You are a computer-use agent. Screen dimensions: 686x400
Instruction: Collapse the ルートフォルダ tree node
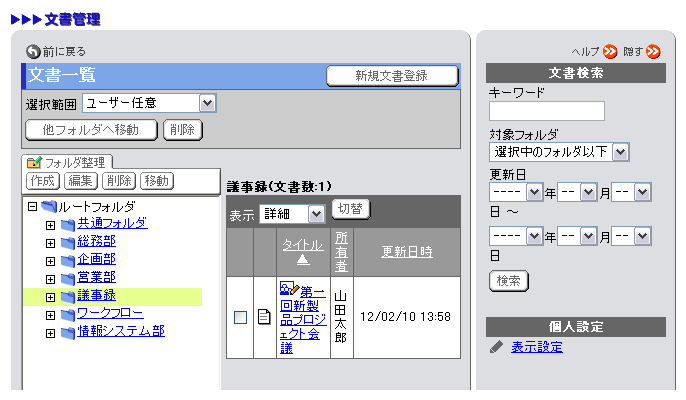tap(32, 206)
